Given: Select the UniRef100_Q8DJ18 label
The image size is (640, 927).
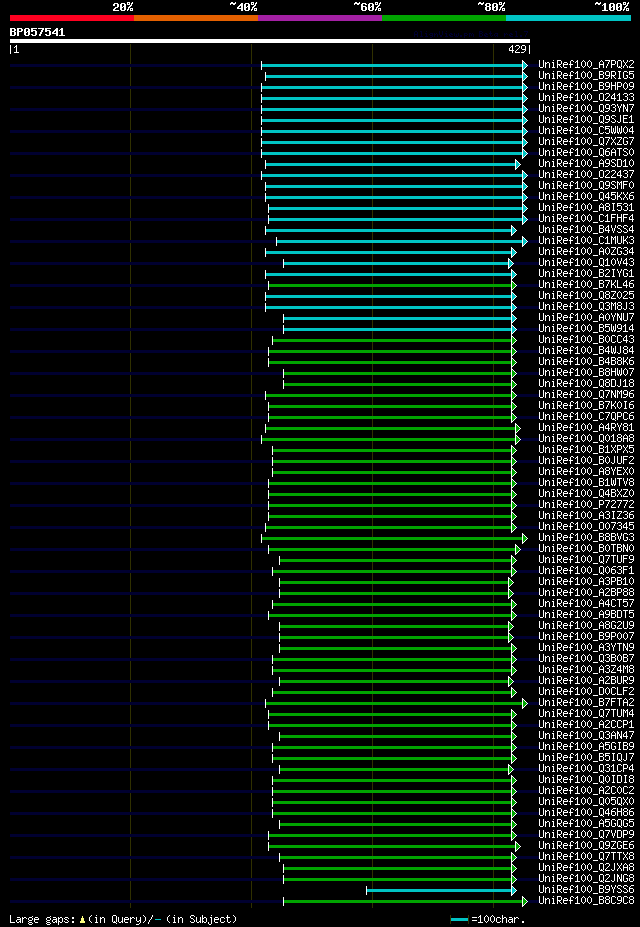Looking at the screenshot, I should pyautogui.click(x=586, y=384).
